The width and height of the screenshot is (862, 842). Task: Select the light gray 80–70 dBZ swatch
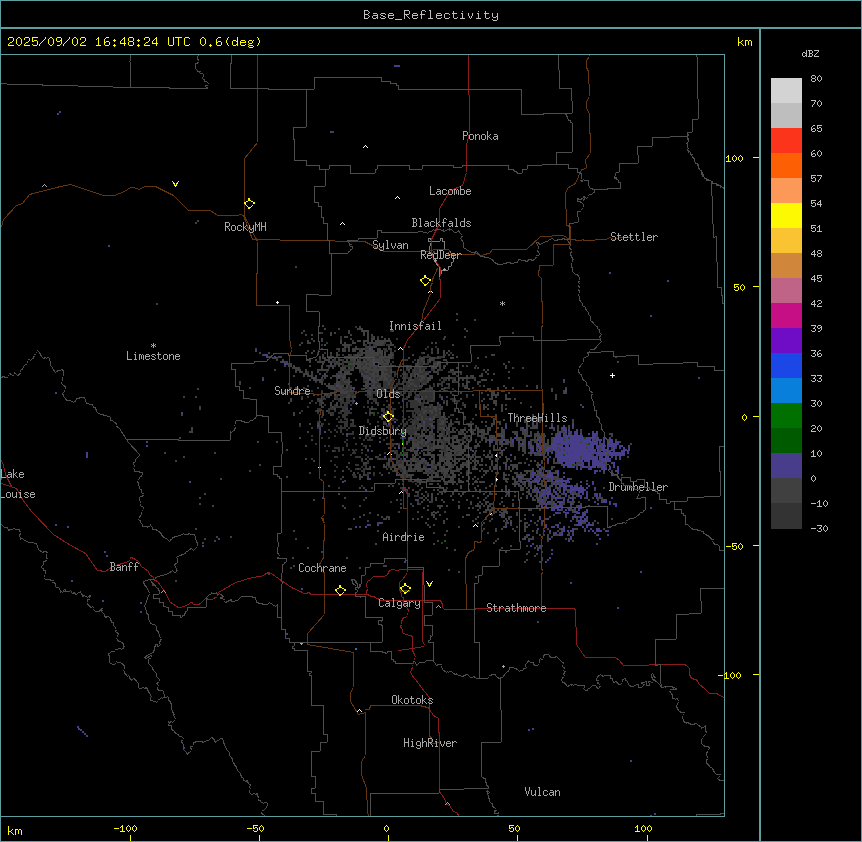pyautogui.click(x=786, y=91)
